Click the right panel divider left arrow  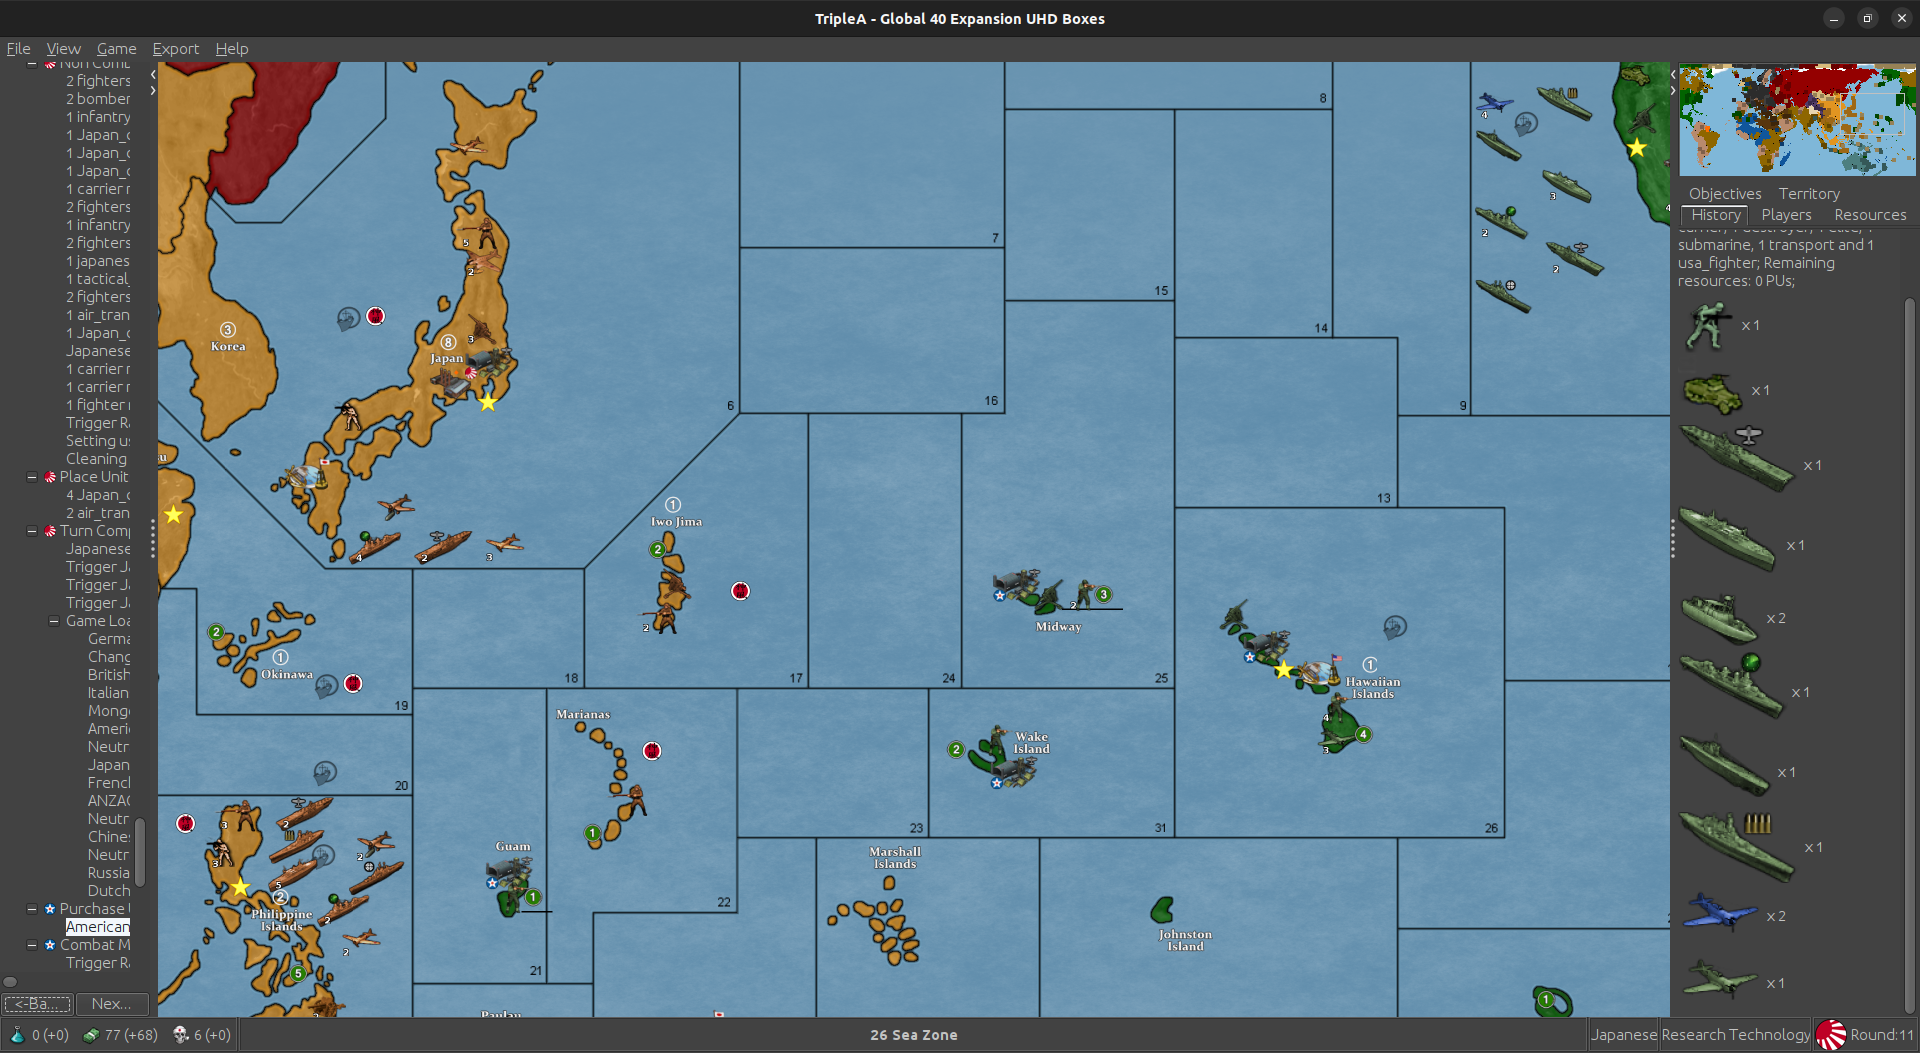click(1673, 74)
